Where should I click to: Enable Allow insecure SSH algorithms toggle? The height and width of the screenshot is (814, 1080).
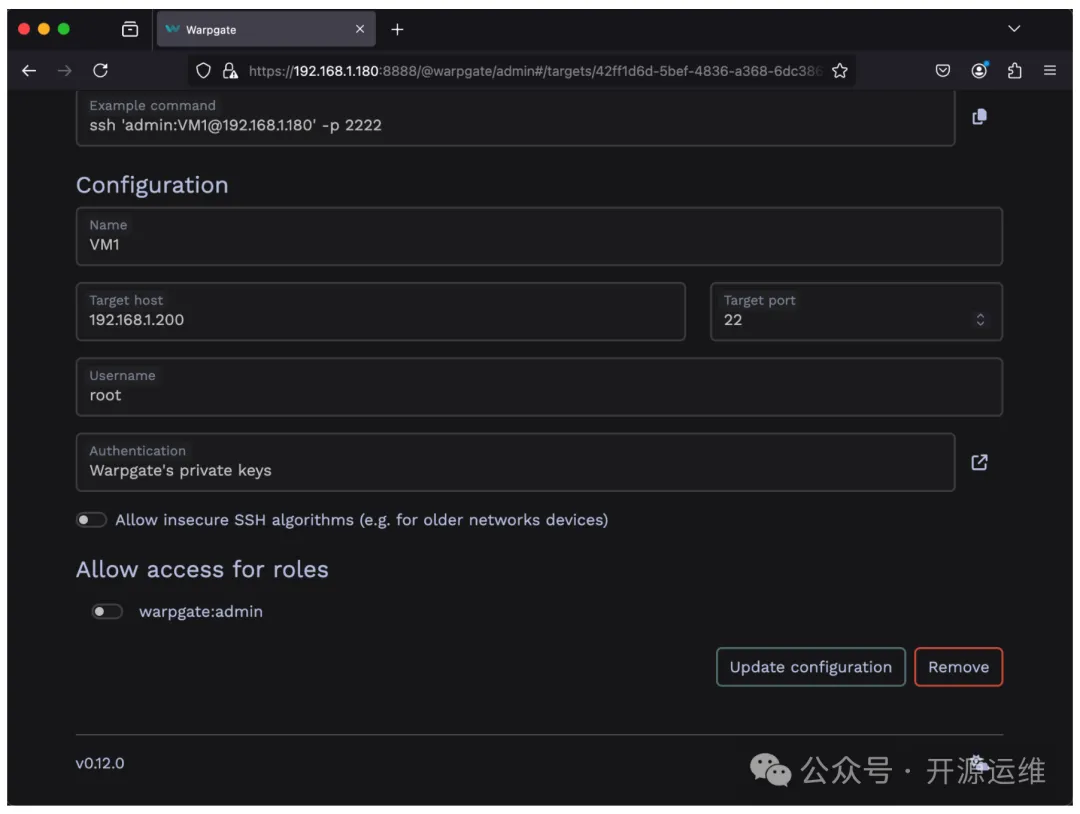[92, 520]
